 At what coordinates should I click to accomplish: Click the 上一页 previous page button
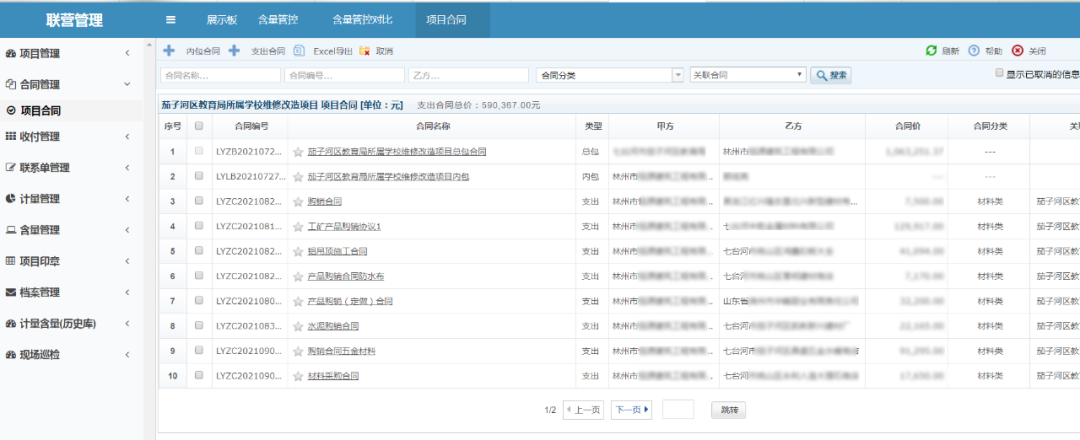[x=583, y=410]
